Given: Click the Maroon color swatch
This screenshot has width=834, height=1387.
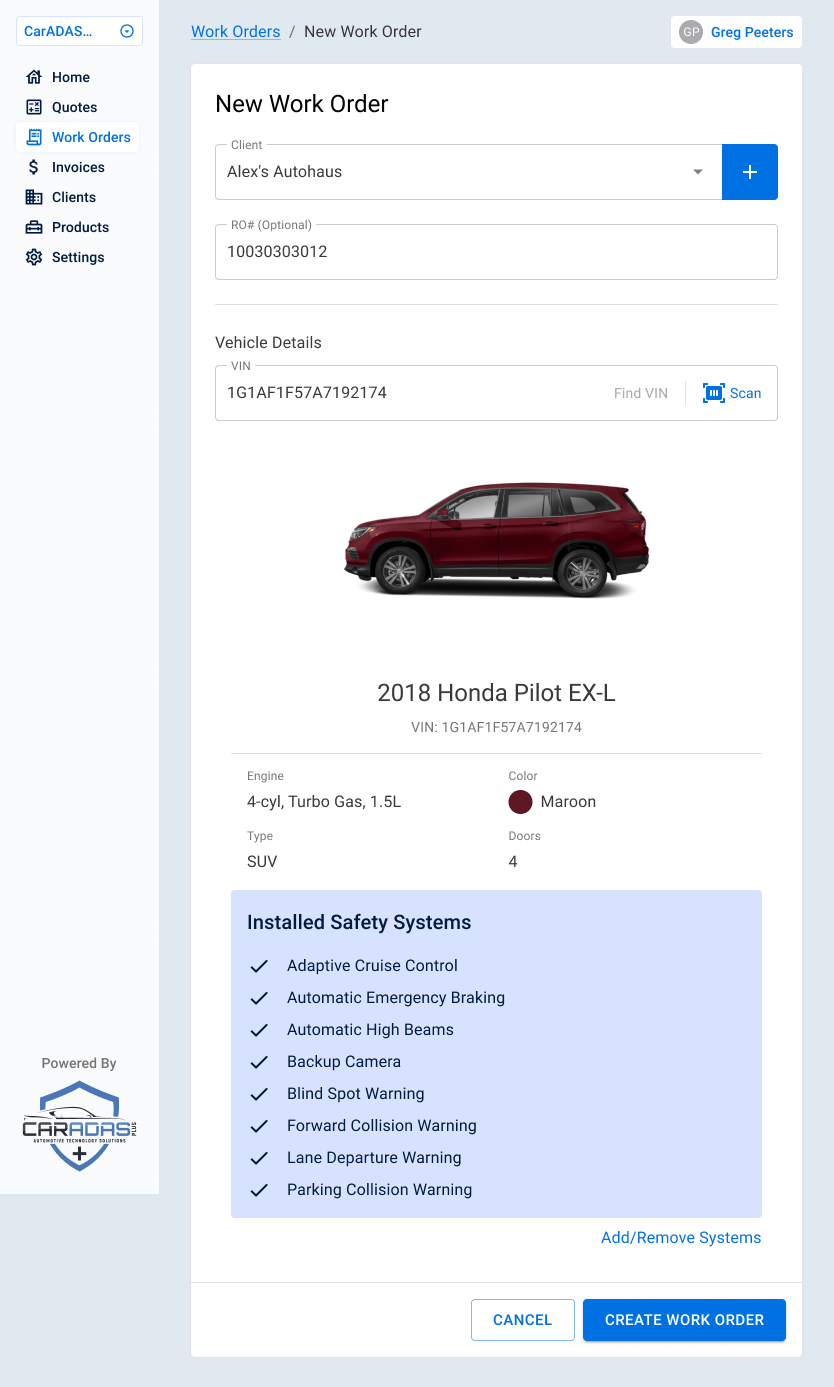Looking at the screenshot, I should (520, 802).
